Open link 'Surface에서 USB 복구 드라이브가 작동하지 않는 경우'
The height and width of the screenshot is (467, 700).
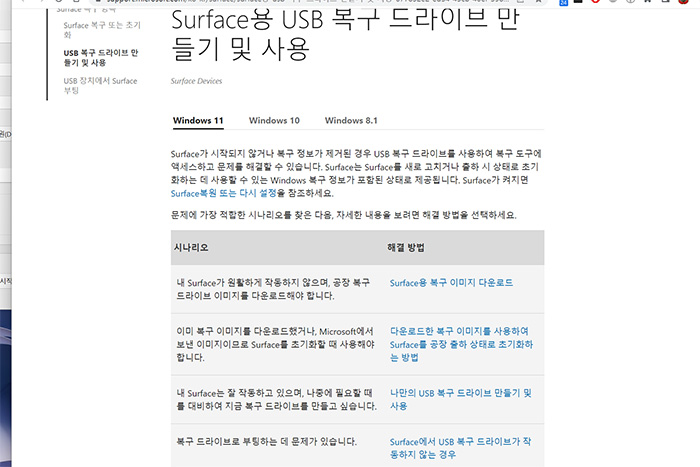coord(460,448)
